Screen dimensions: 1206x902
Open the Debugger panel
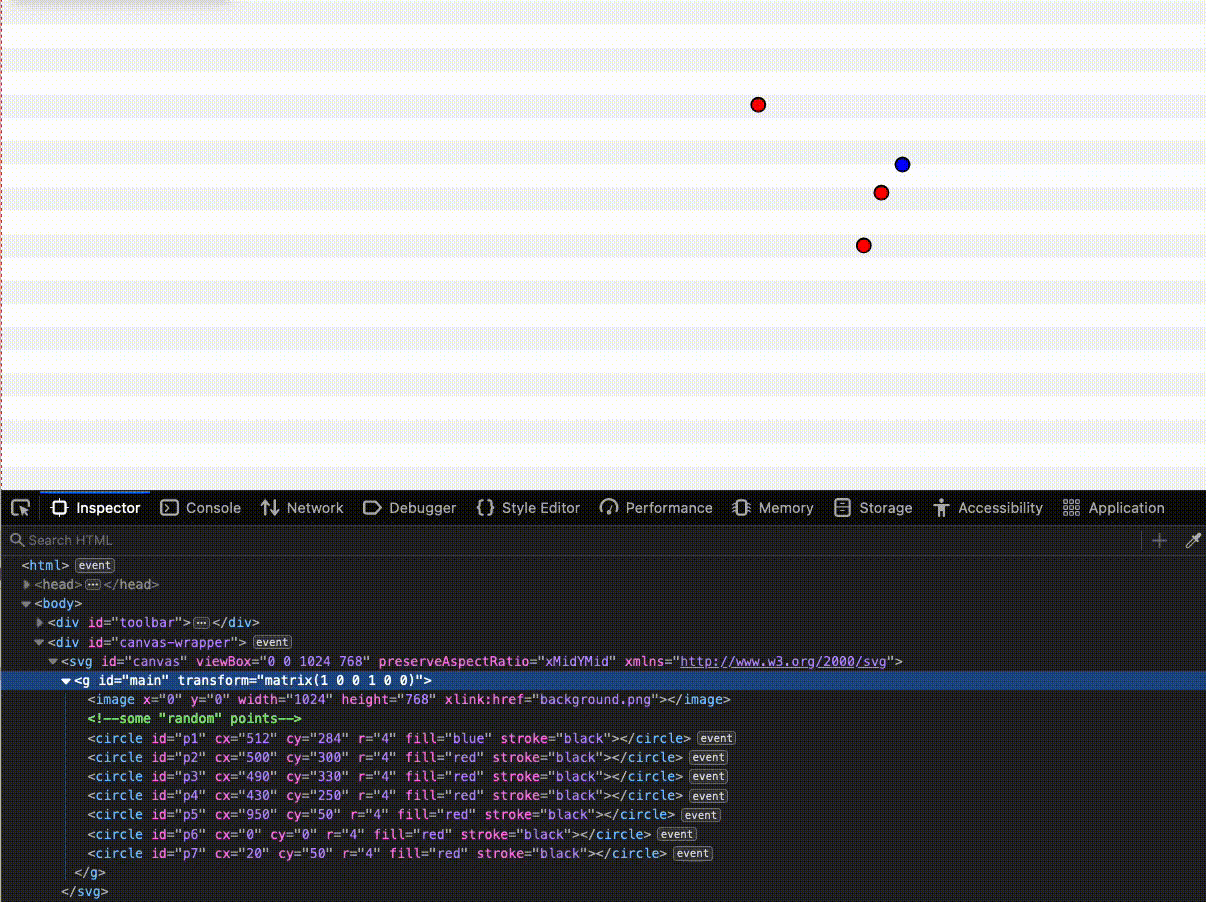tap(410, 507)
